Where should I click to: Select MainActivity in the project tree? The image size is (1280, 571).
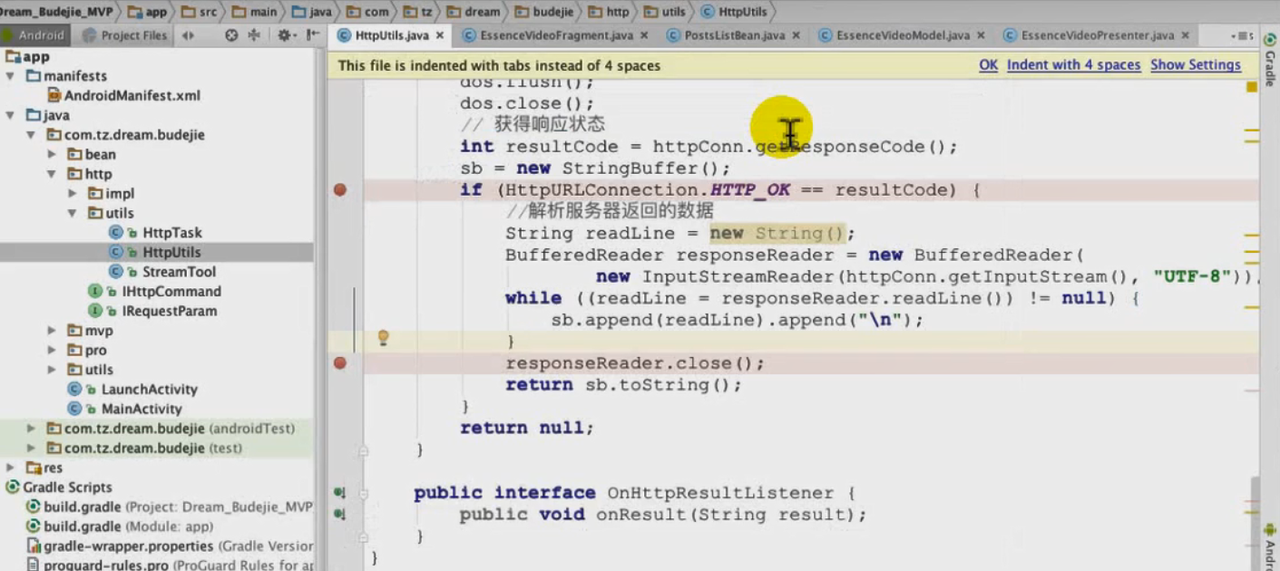(141, 409)
